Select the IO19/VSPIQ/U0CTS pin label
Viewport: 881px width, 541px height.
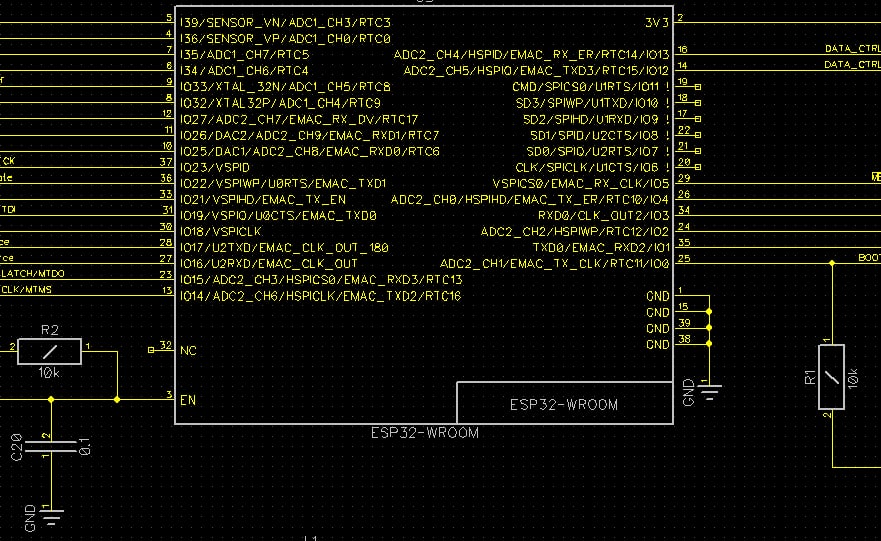279,216
